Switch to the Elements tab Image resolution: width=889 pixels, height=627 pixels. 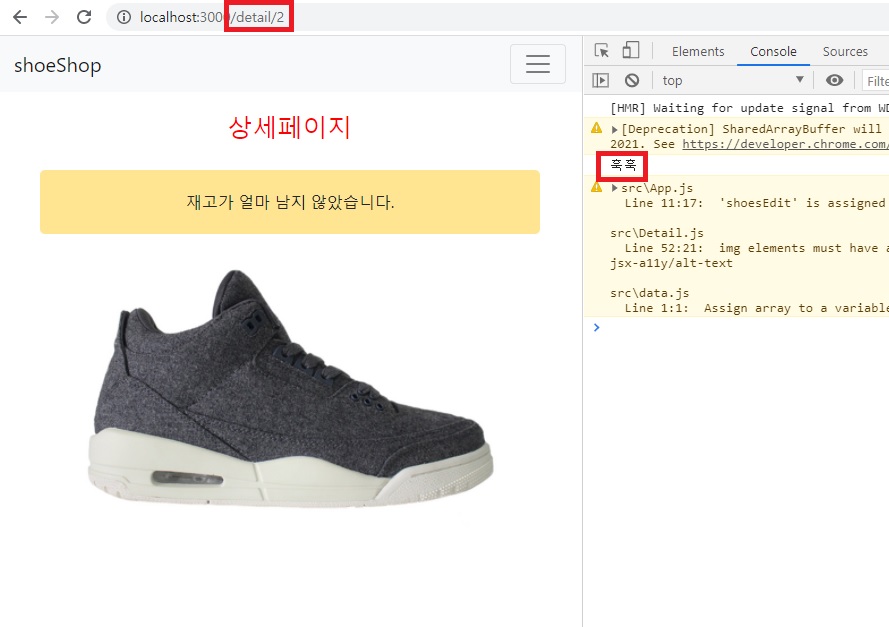click(x=698, y=52)
